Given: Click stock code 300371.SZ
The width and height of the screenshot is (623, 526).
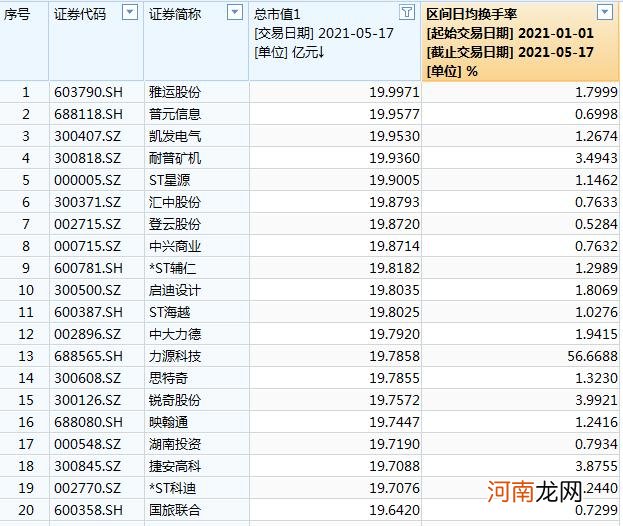Looking at the screenshot, I should click(87, 202).
